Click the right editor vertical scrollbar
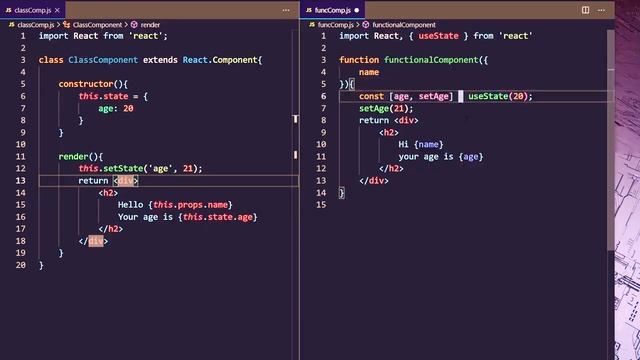The image size is (640, 360). 611,139
